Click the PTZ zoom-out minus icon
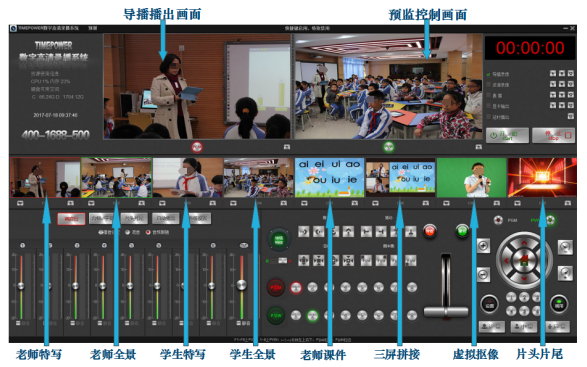 tap(483, 275)
